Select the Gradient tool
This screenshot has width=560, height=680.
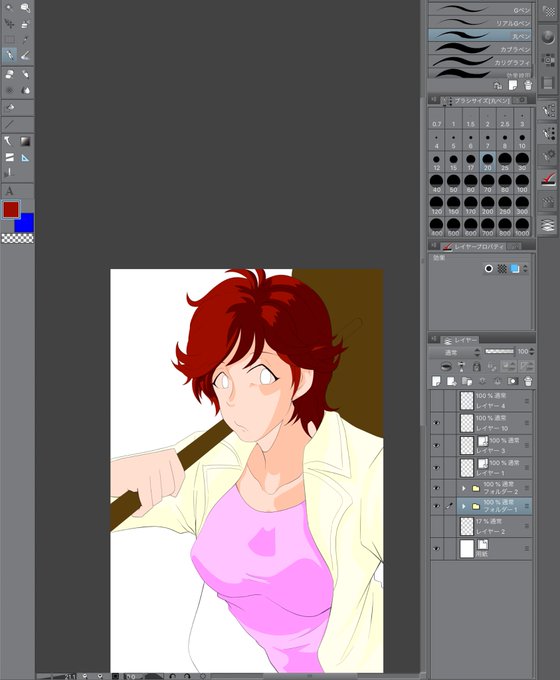click(25, 141)
